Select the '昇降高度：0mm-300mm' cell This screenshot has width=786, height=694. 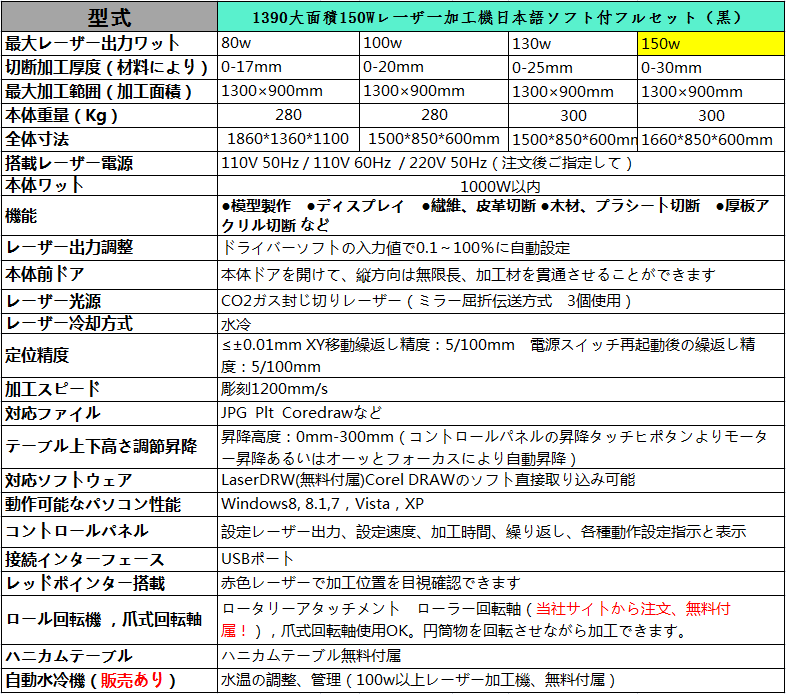pyautogui.click(x=500, y=447)
